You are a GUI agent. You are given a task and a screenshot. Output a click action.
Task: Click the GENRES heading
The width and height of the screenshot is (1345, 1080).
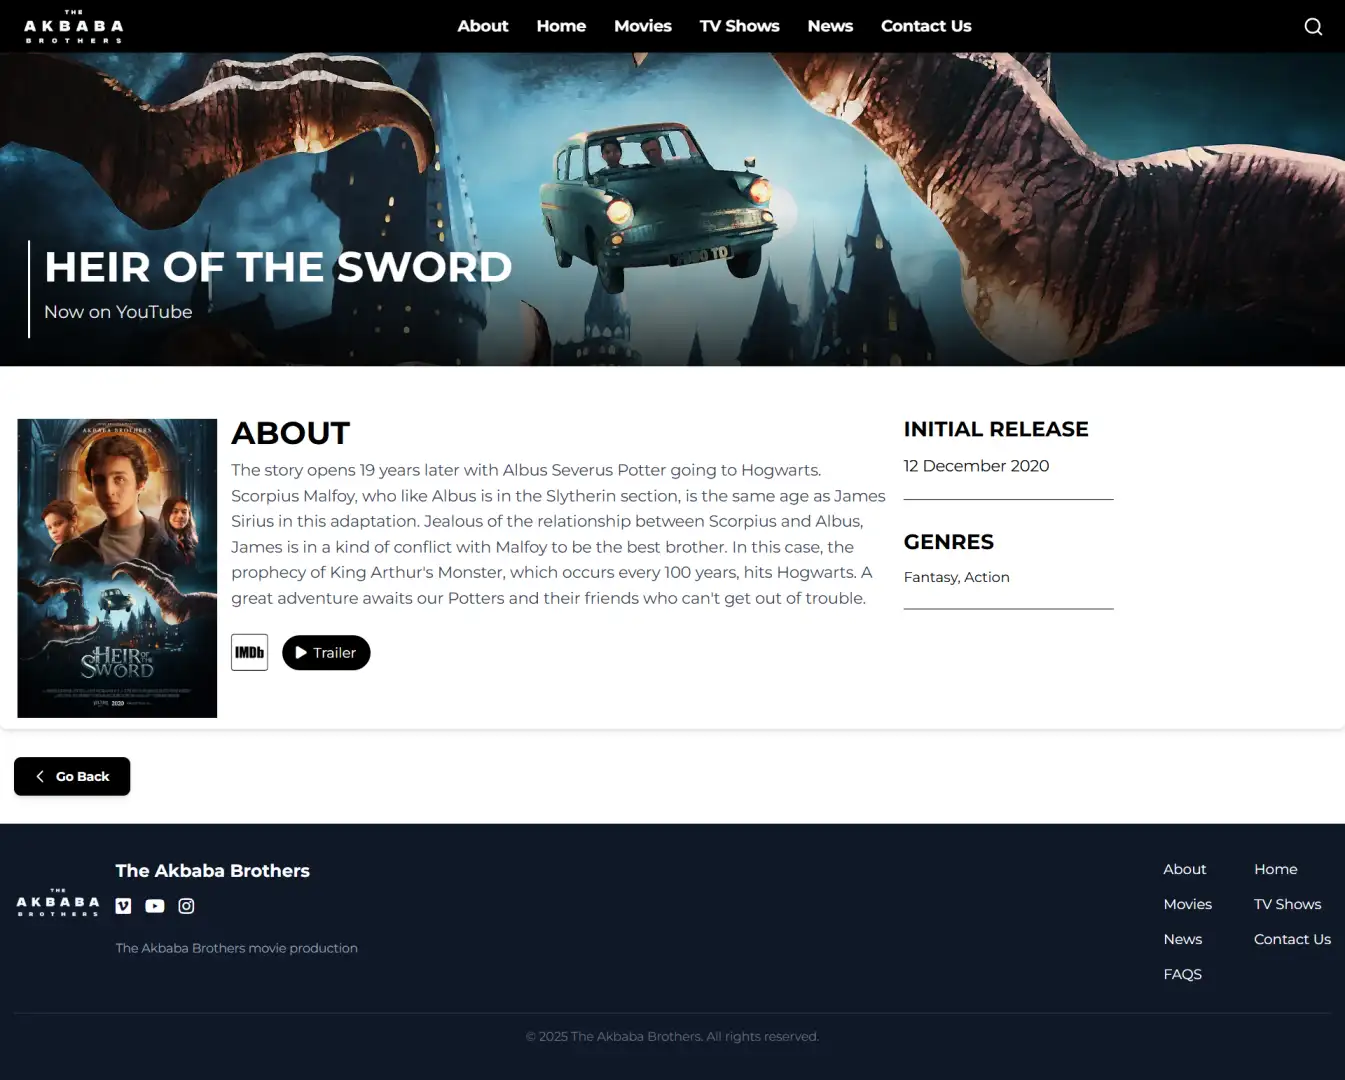(x=949, y=542)
